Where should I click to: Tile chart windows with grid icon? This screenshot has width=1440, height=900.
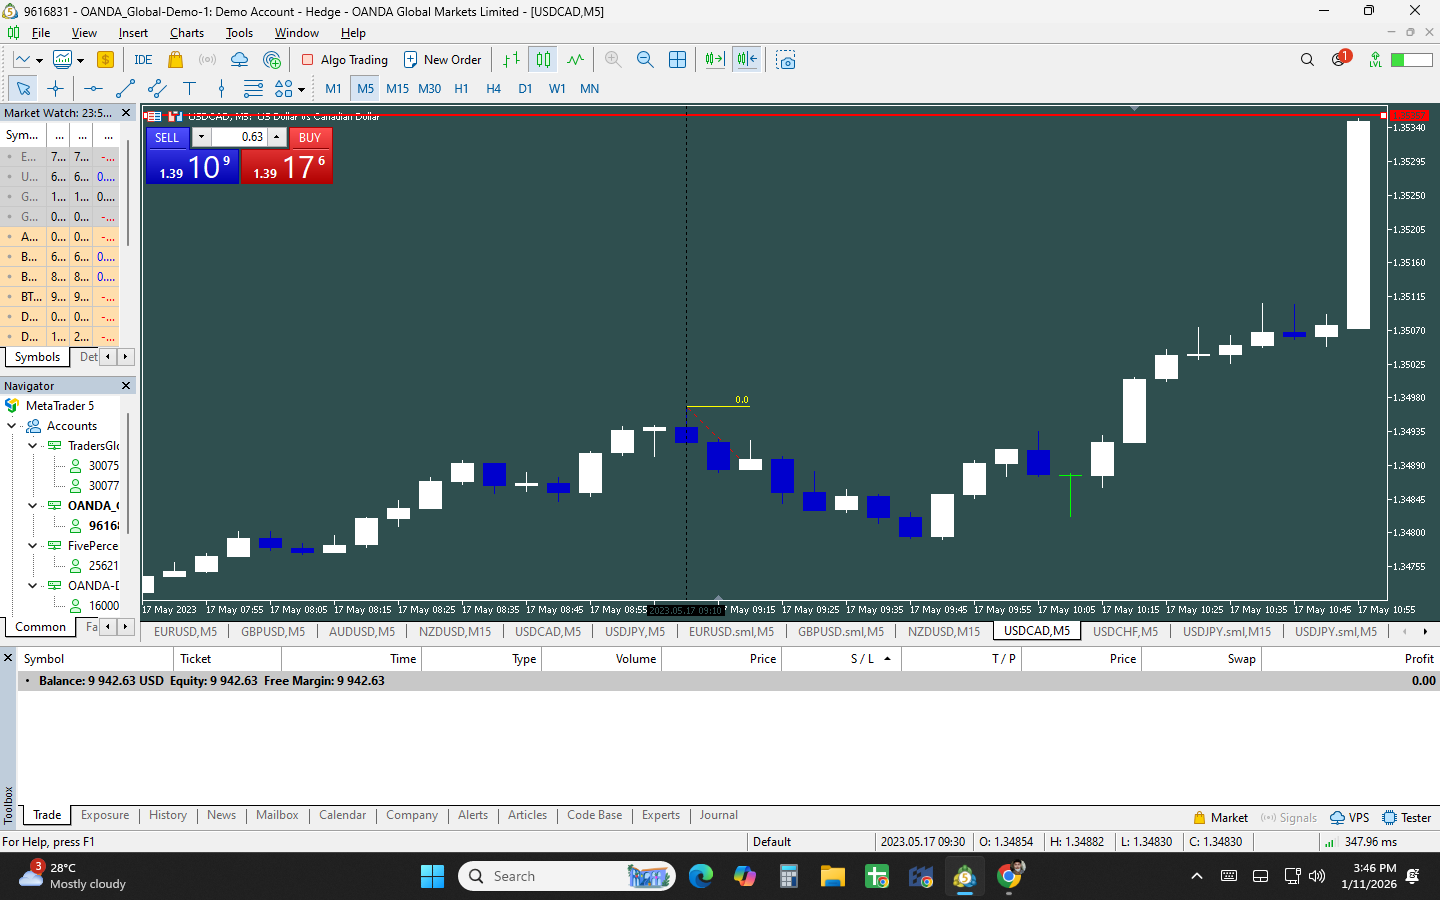coord(677,60)
